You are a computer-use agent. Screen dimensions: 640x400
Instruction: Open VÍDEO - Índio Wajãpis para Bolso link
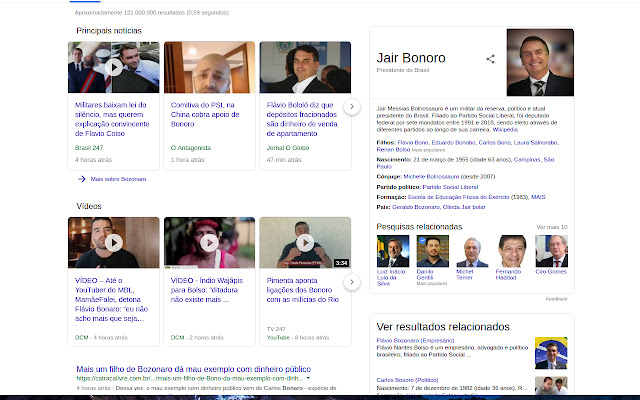pyautogui.click(x=207, y=290)
